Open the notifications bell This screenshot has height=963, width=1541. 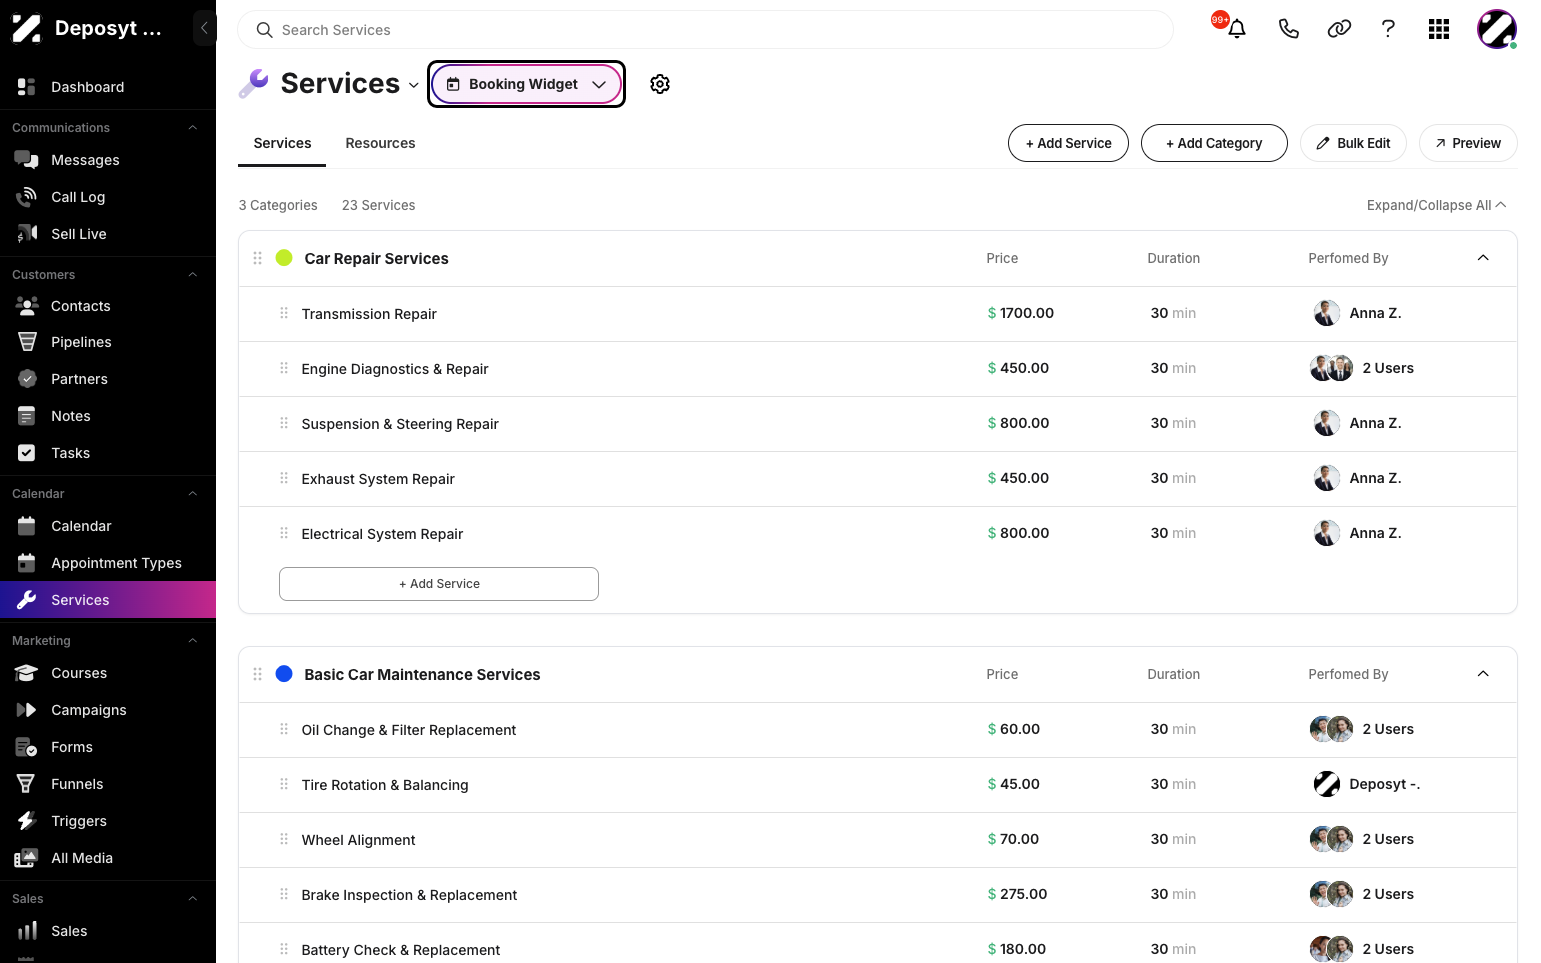click(x=1237, y=29)
